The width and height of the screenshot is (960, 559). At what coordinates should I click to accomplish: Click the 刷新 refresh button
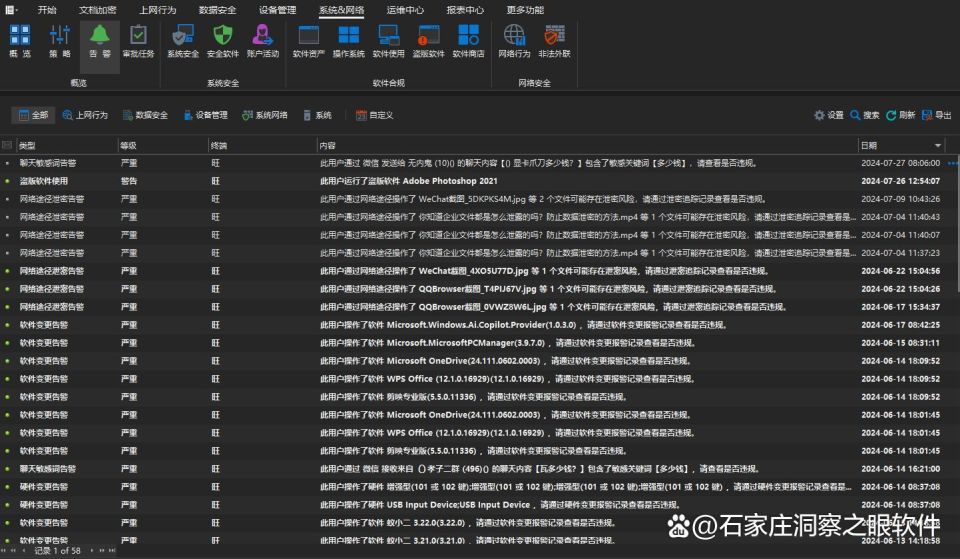[900, 115]
